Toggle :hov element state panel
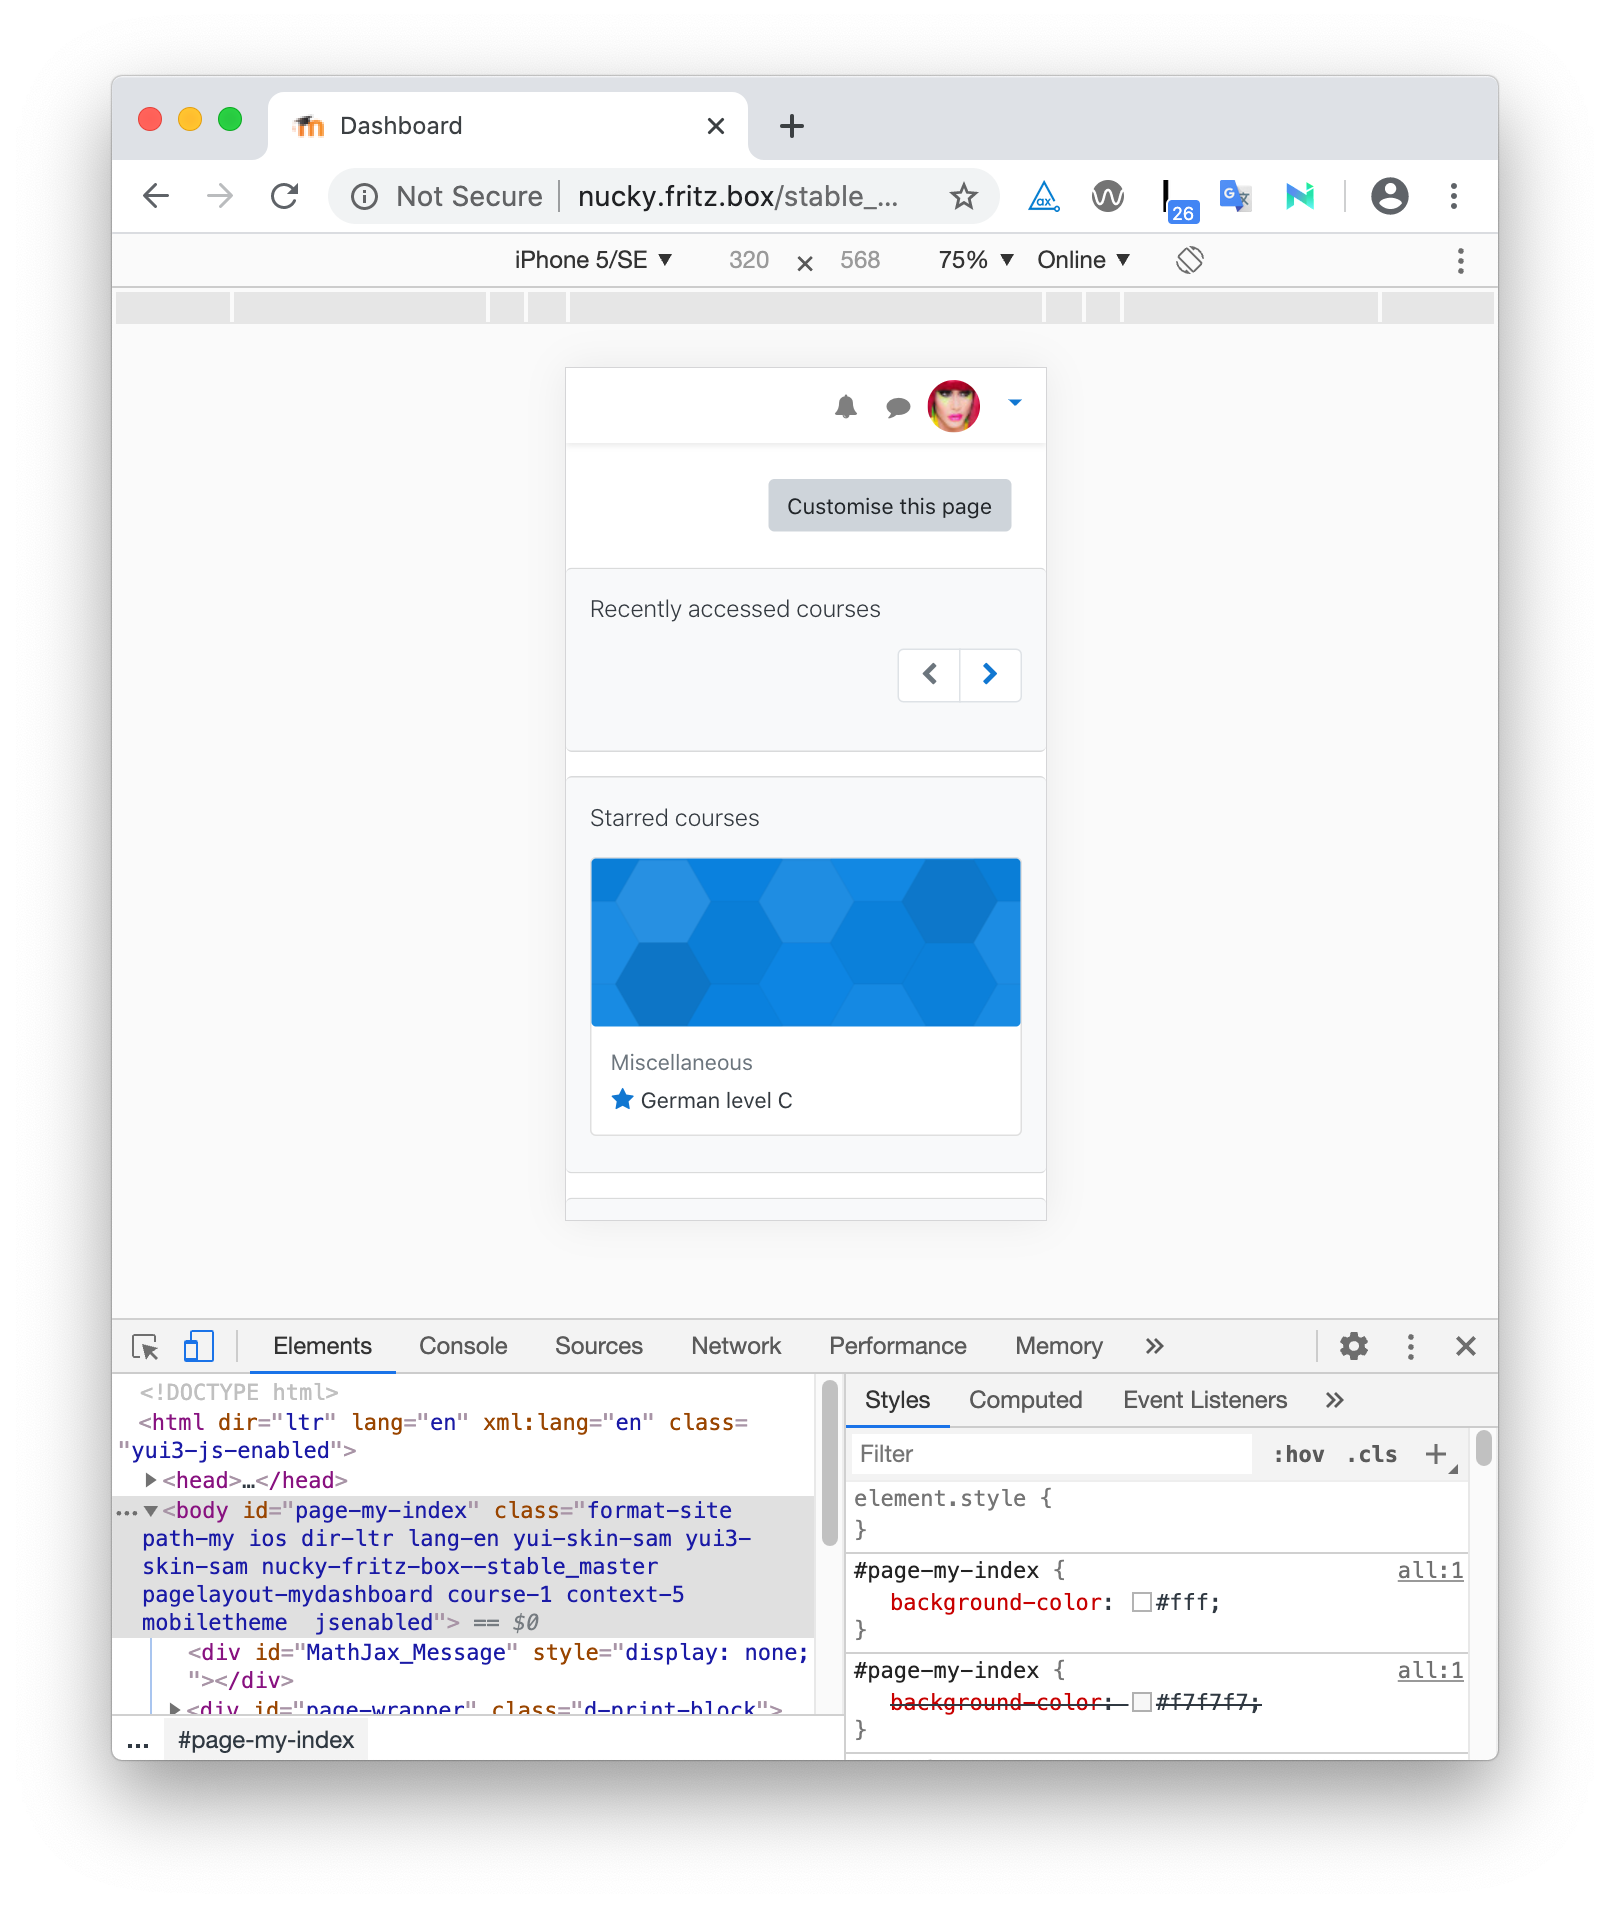This screenshot has height=1908, width=1610. coord(1298,1455)
